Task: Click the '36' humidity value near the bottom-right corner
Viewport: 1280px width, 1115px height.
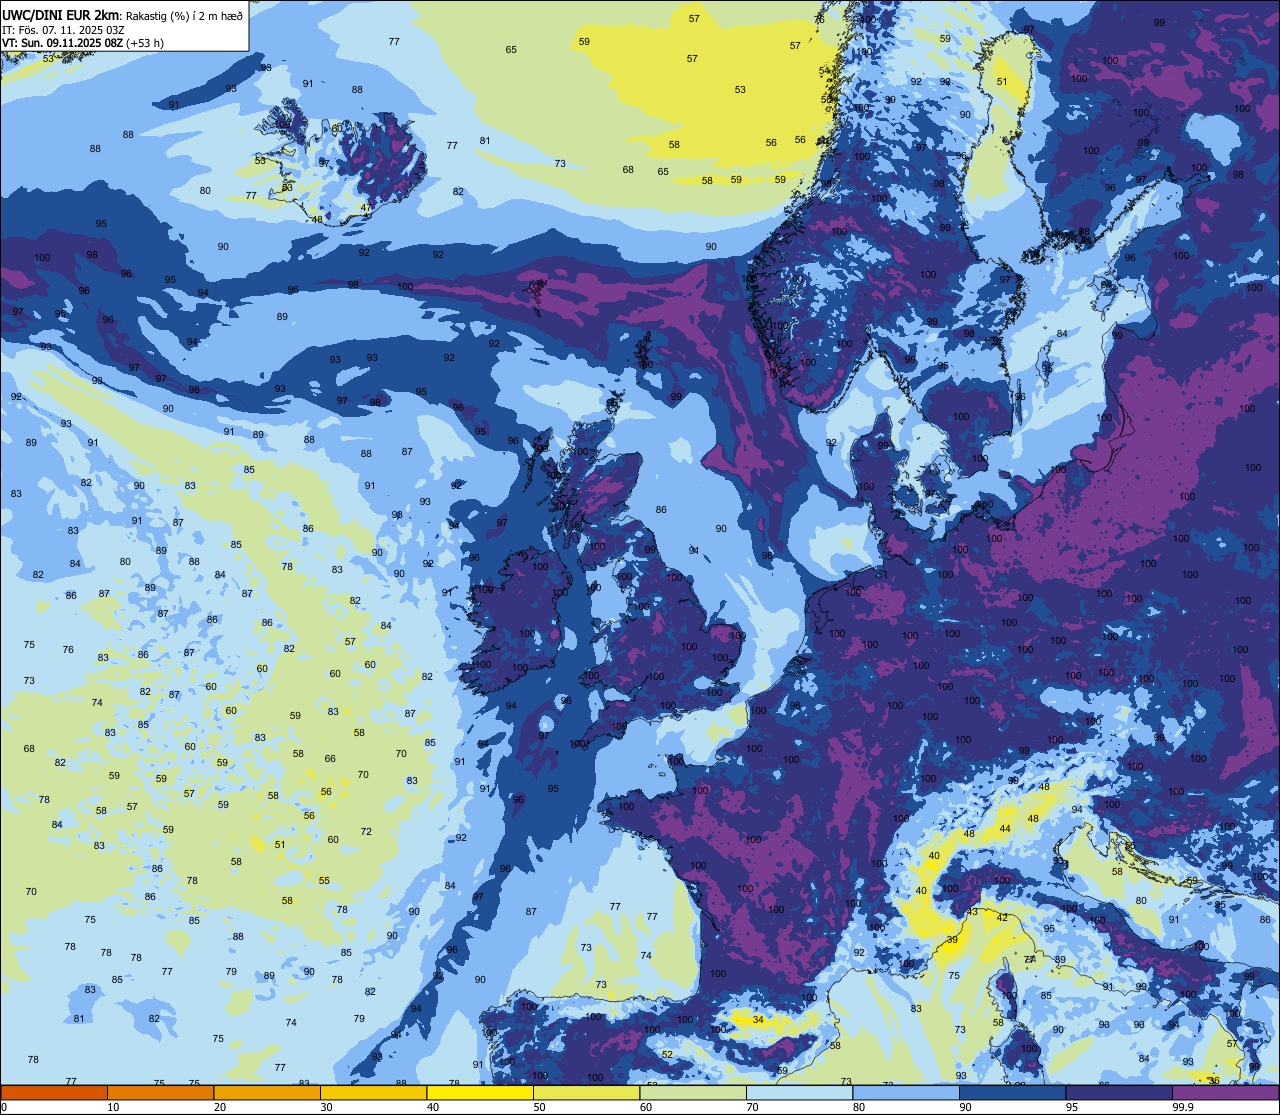Action: [x=1213, y=1080]
